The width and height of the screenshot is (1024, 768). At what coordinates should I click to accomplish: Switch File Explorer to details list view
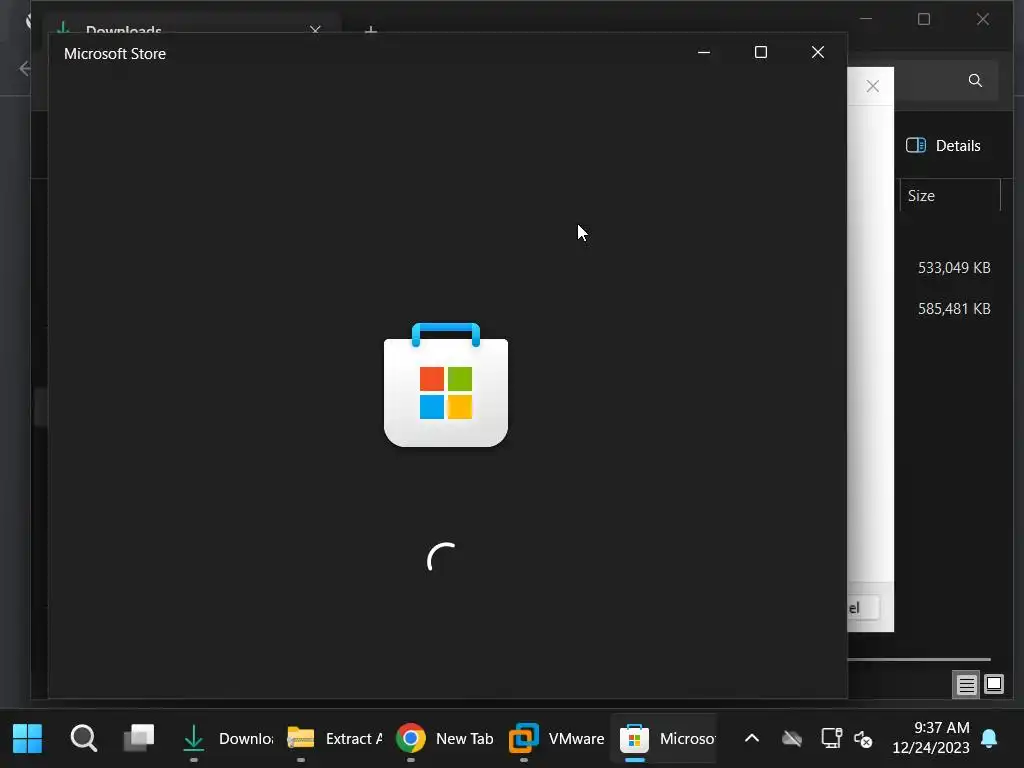[x=966, y=684]
